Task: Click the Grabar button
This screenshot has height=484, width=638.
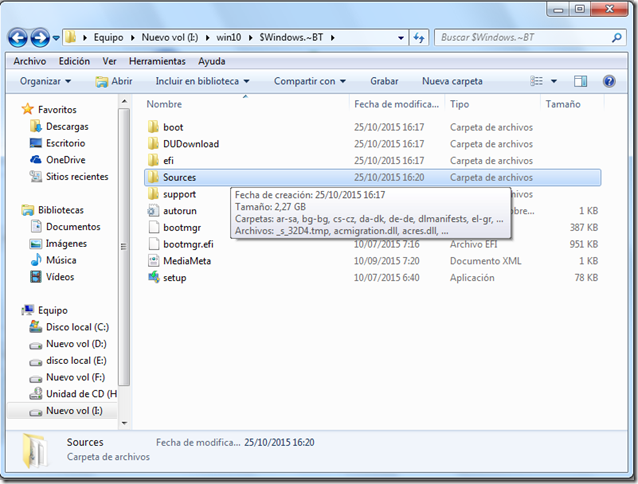Action: coord(384,81)
